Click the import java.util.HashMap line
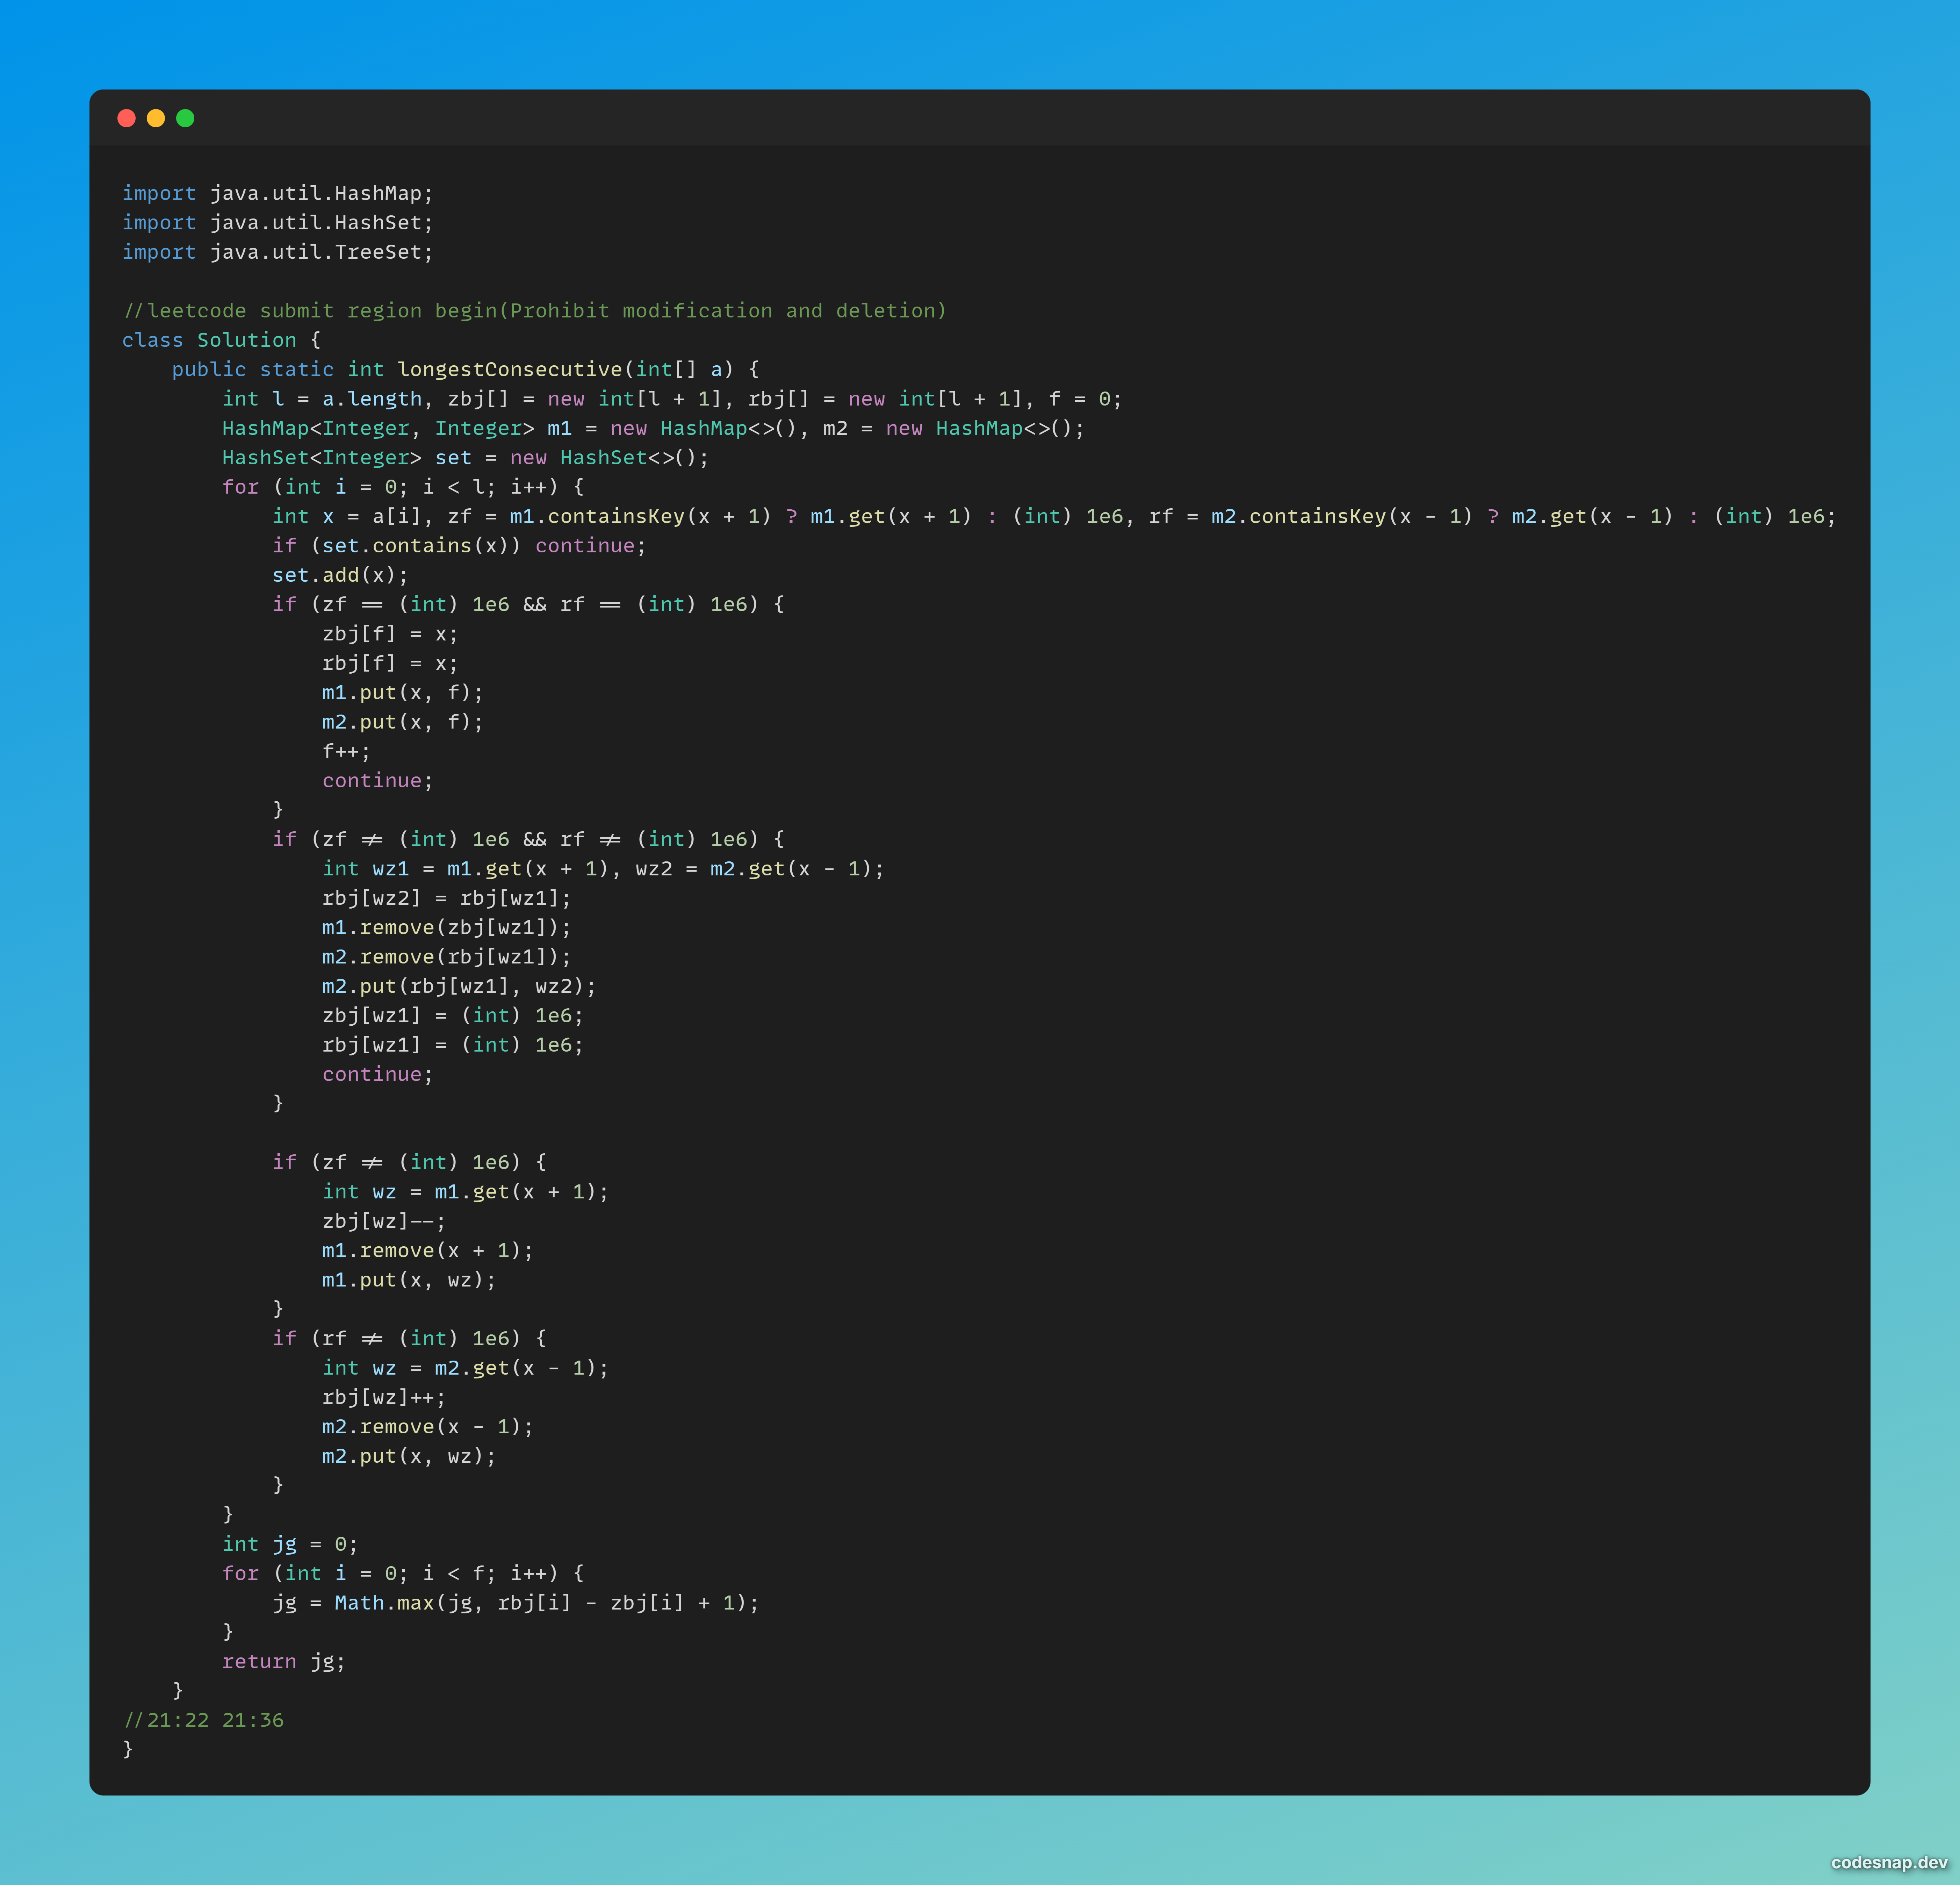Image resolution: width=1960 pixels, height=1885 pixels. 277,193
